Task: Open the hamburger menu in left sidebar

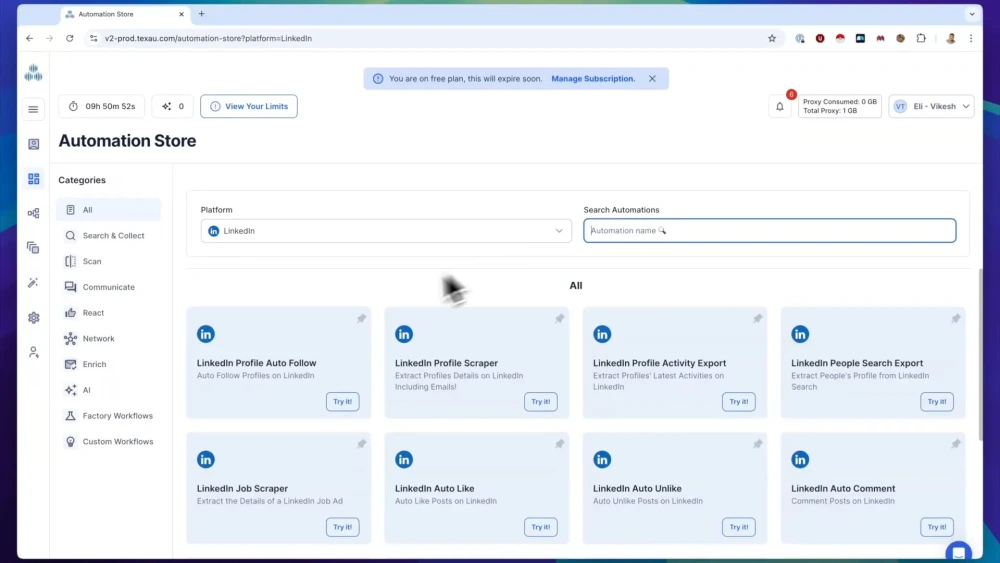Action: click(x=33, y=110)
